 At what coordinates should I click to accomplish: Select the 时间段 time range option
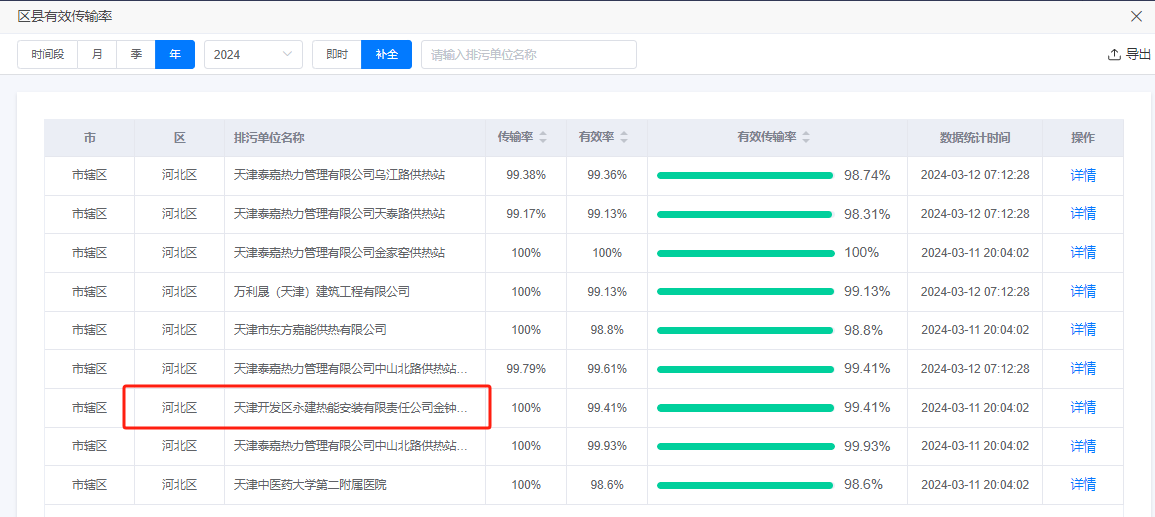click(47, 54)
